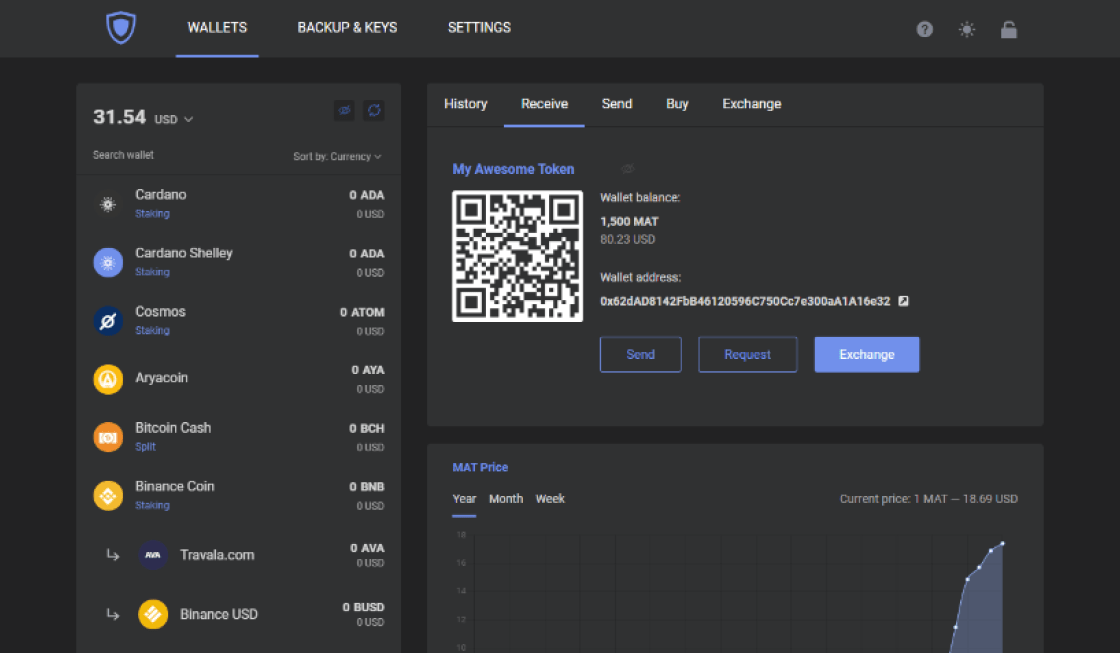Viewport: 1120px width, 653px height.
Task: Open the QR code image
Action: point(517,256)
